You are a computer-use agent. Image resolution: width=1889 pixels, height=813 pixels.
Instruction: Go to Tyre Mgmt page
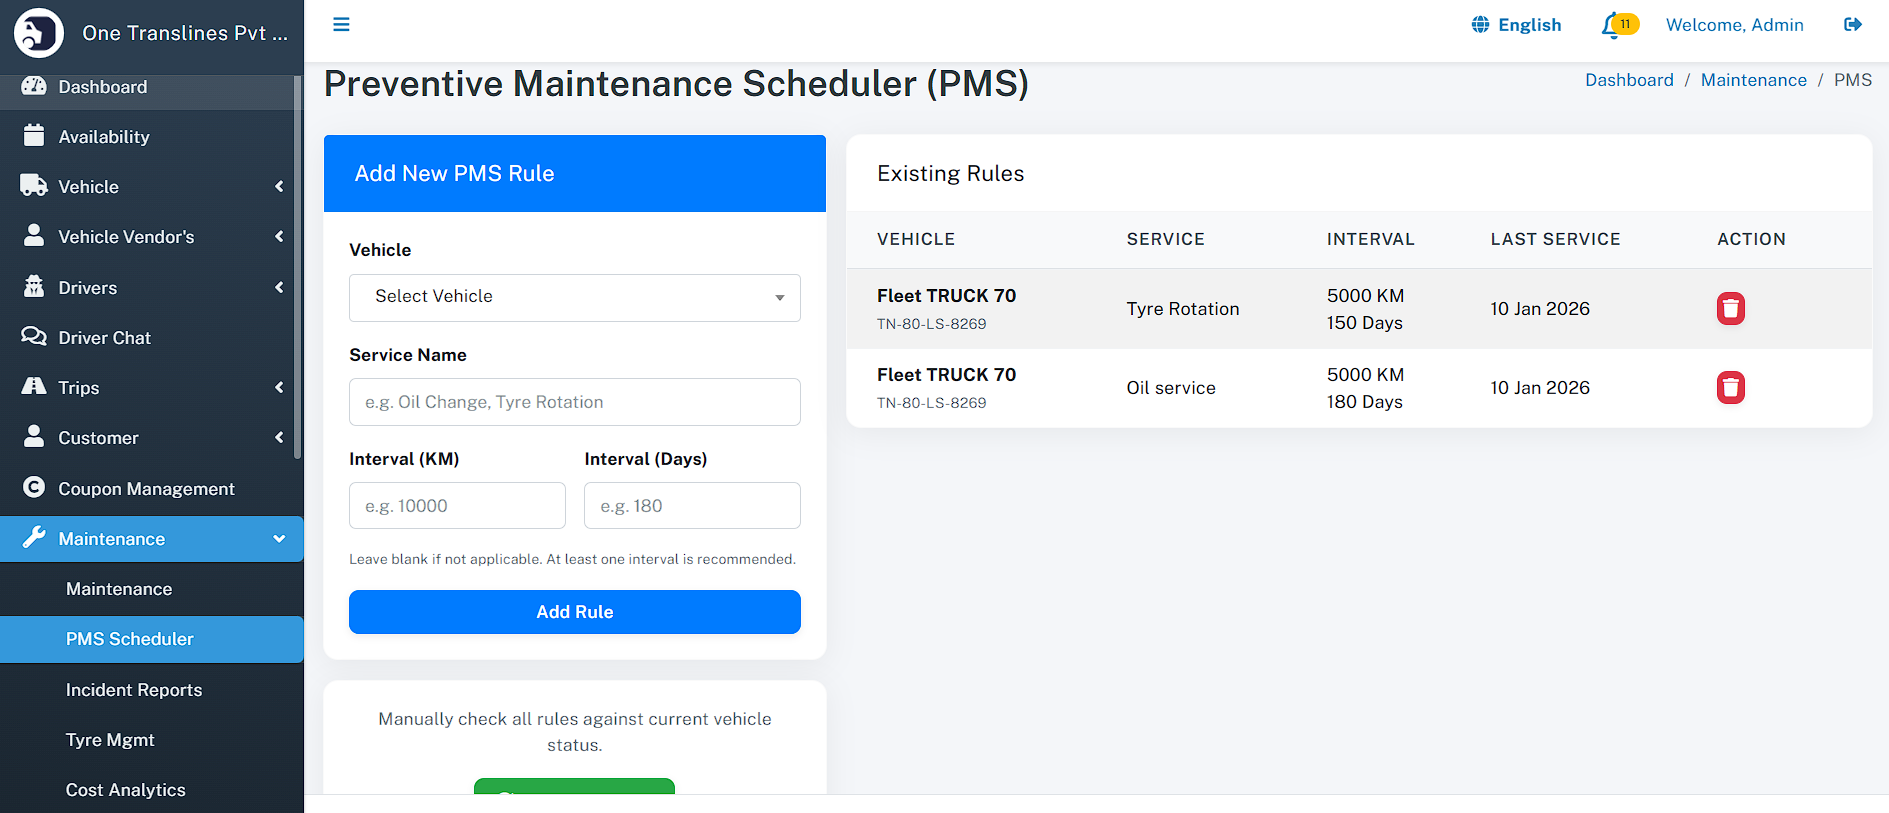pyautogui.click(x=110, y=740)
